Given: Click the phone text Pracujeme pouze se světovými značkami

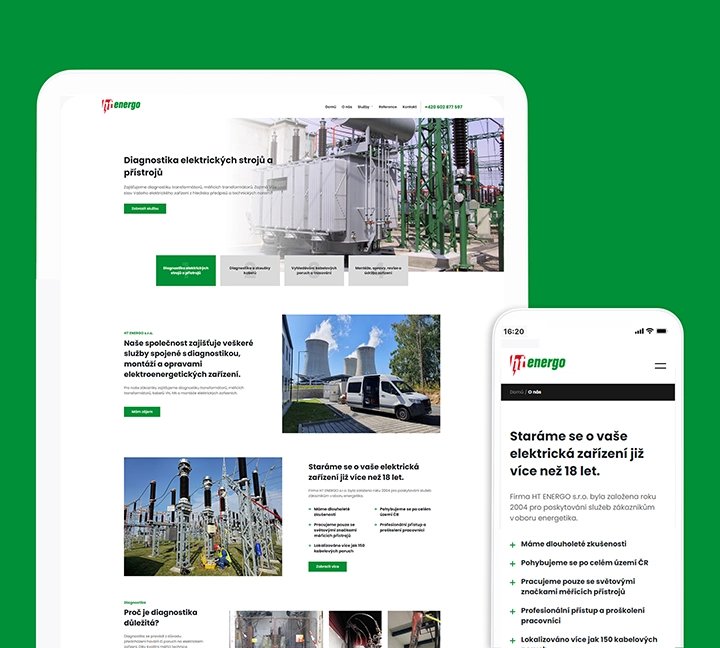Looking at the screenshot, I should (578, 586).
